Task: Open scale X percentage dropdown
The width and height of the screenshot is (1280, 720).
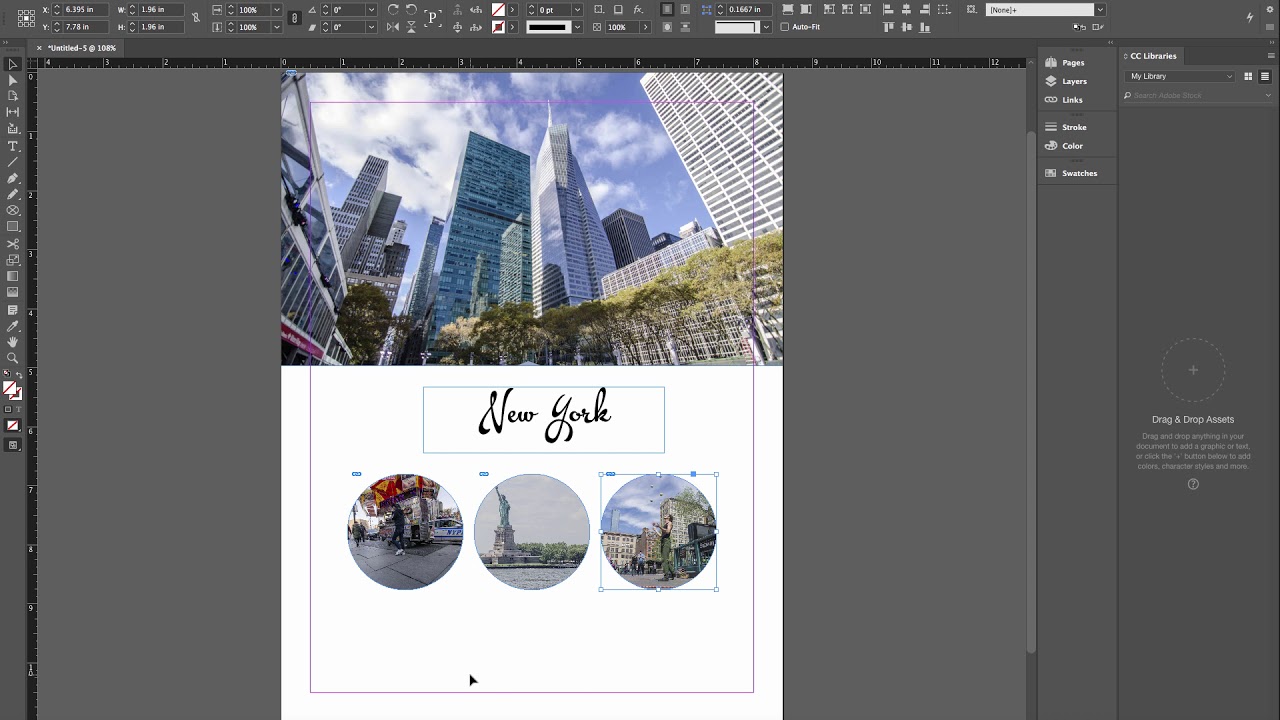Action: pos(276,10)
